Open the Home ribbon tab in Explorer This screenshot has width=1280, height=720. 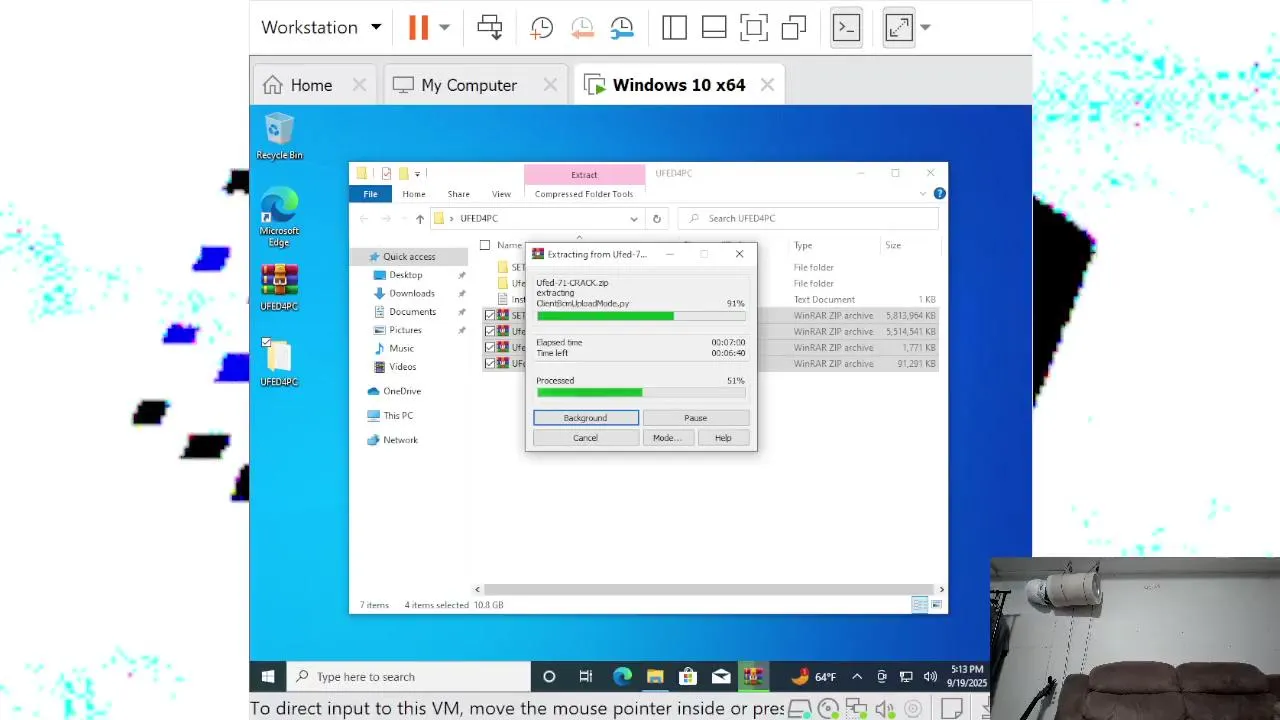[413, 194]
